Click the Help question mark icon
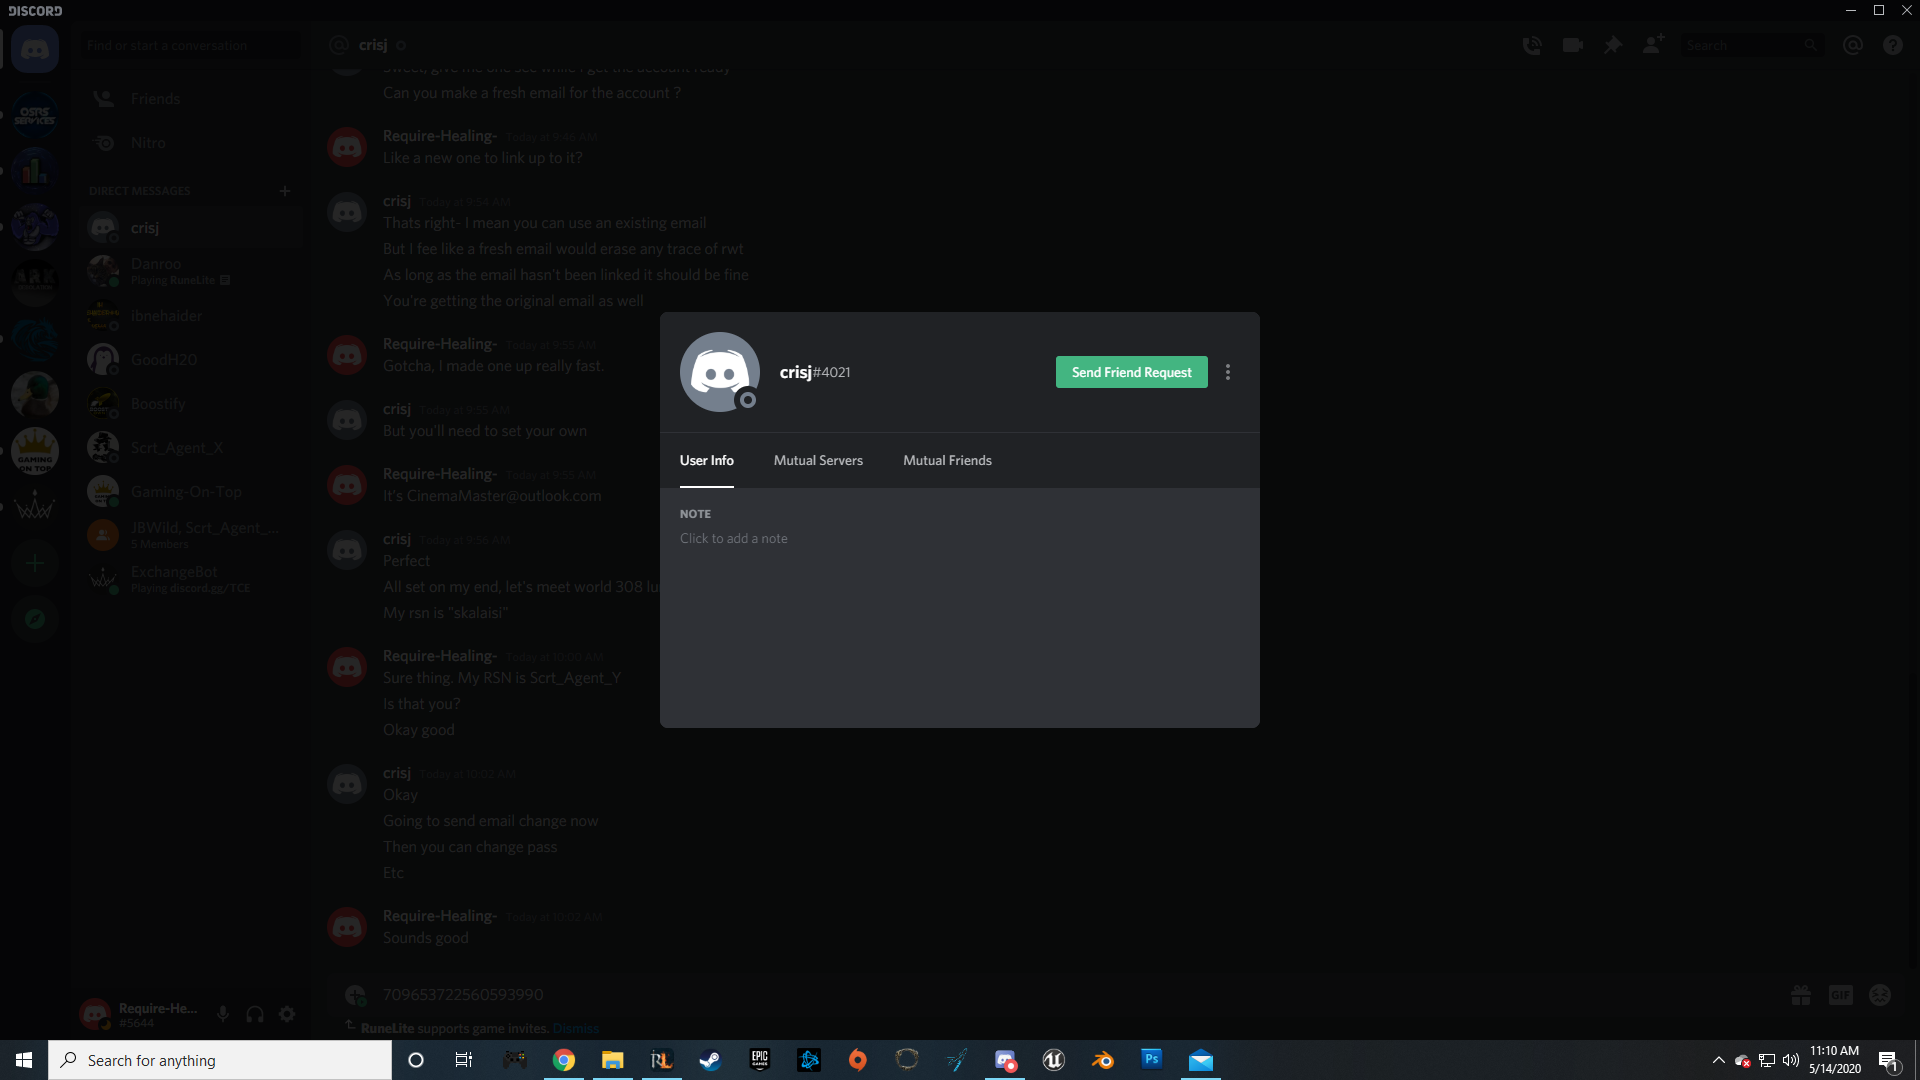 pyautogui.click(x=1892, y=45)
